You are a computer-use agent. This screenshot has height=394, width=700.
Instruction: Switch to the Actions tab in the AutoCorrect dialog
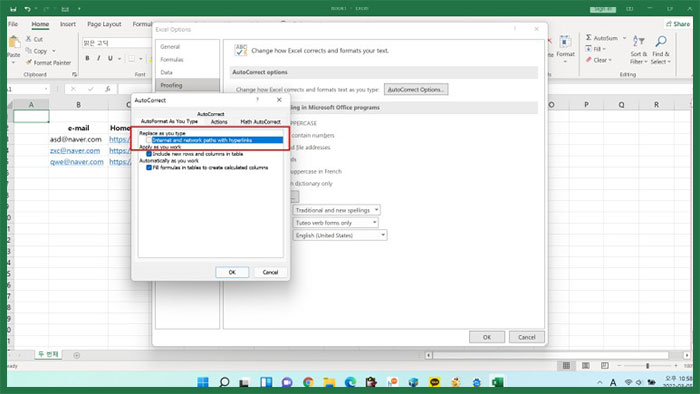point(219,121)
